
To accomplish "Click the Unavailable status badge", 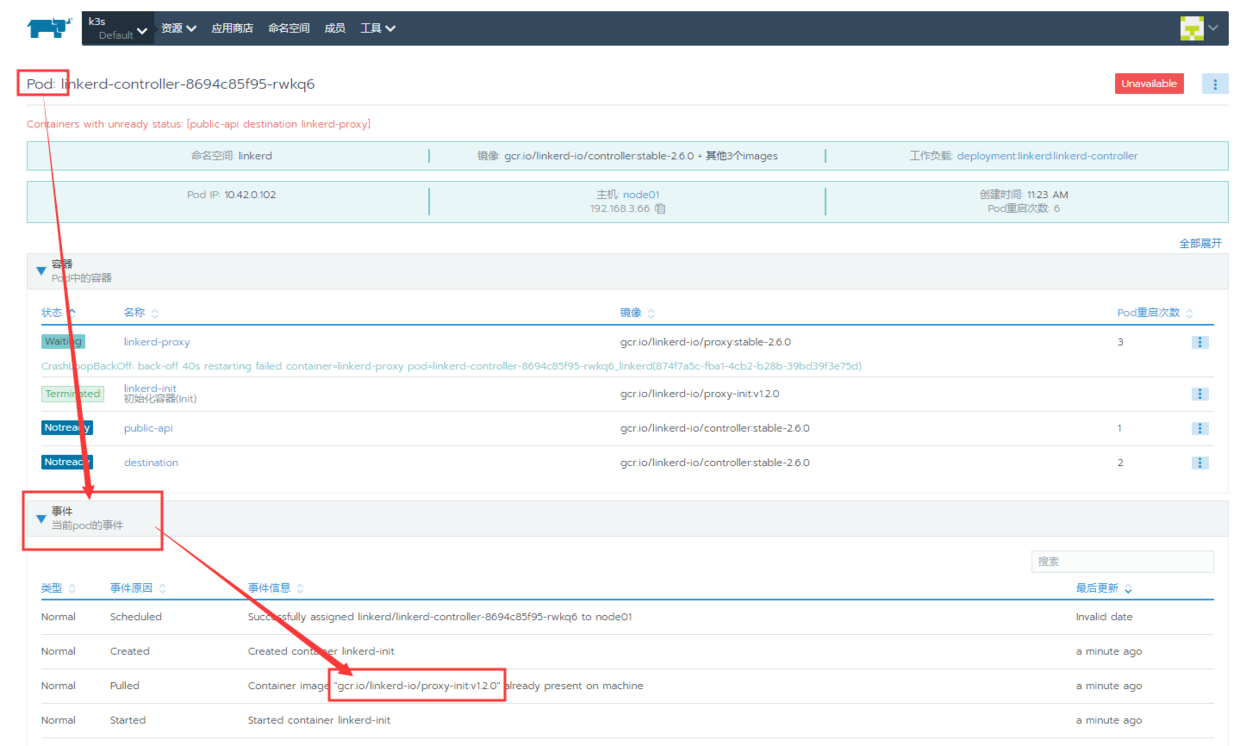I will (1149, 84).
